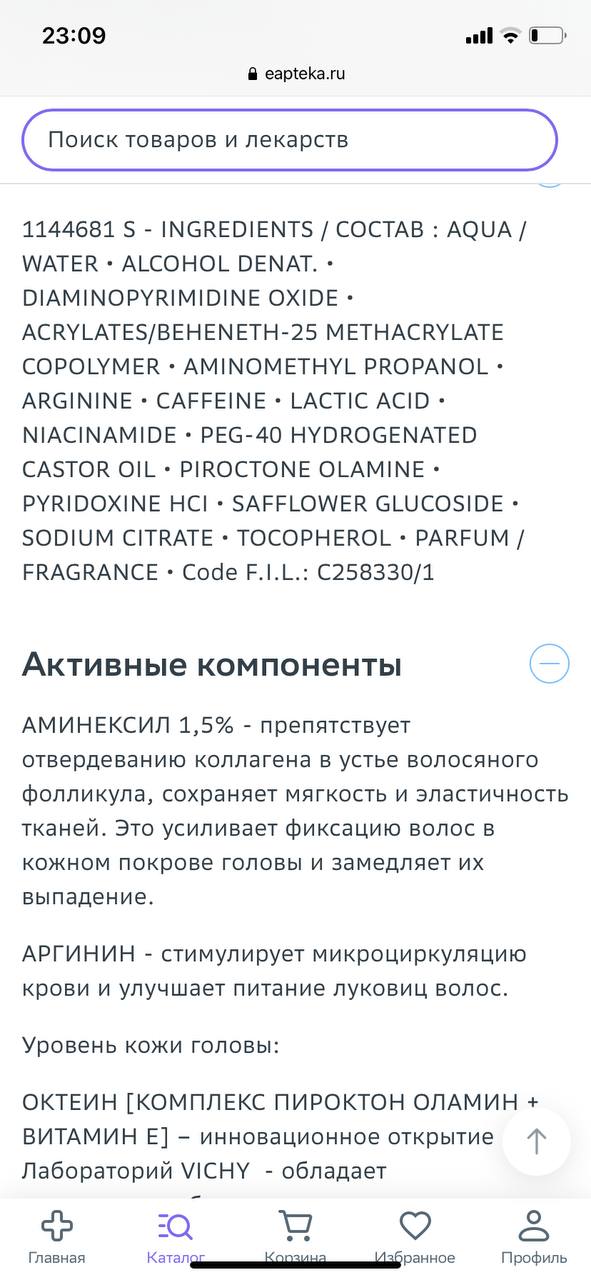Tap the lock icon beside eapteka.ru

point(252,74)
